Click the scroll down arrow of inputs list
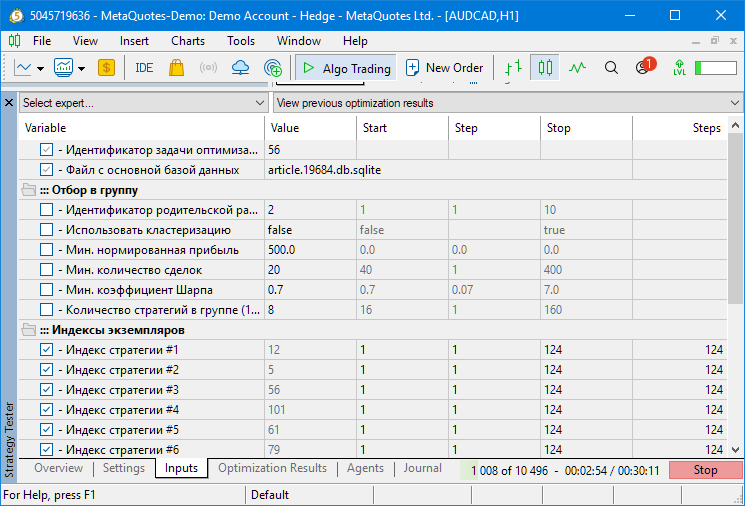The image size is (745, 506). (735, 450)
